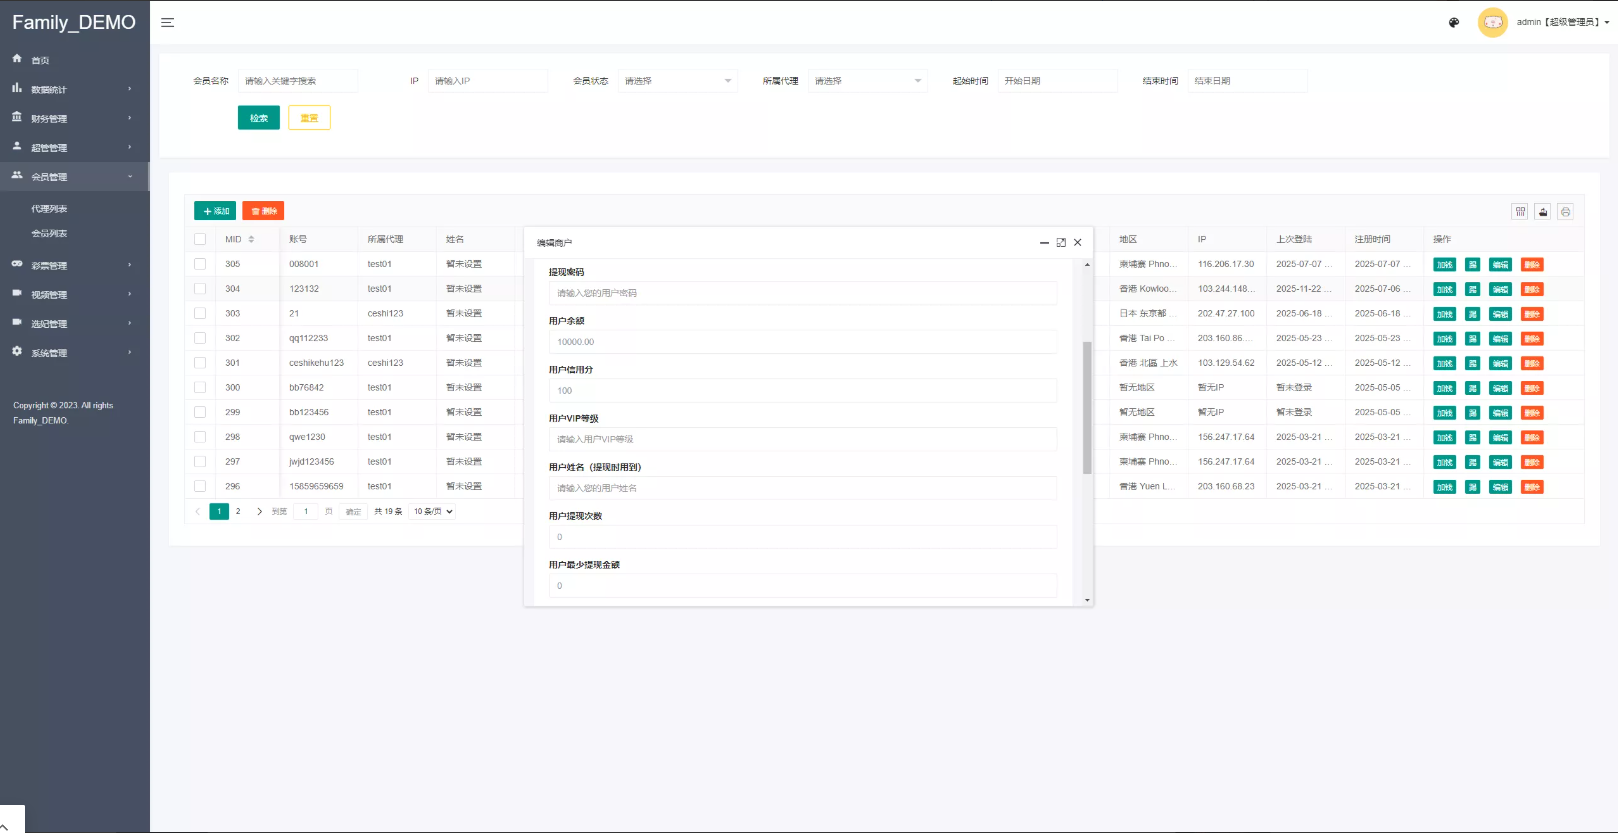
Task: Check the box for row MID 305
Action: point(200,264)
